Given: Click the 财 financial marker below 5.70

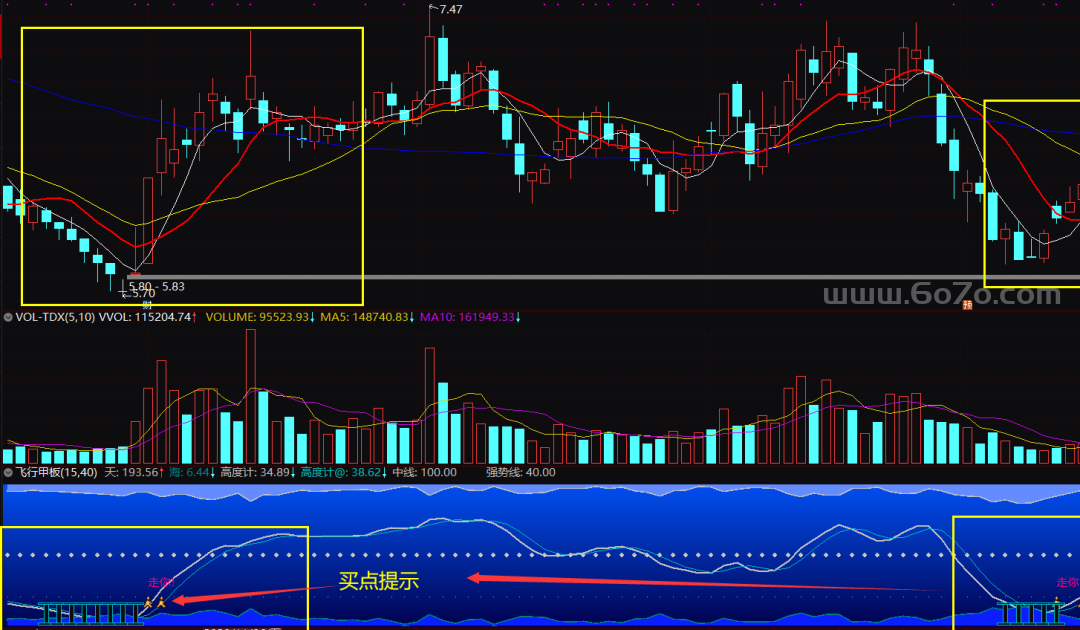Looking at the screenshot, I should tap(146, 304).
